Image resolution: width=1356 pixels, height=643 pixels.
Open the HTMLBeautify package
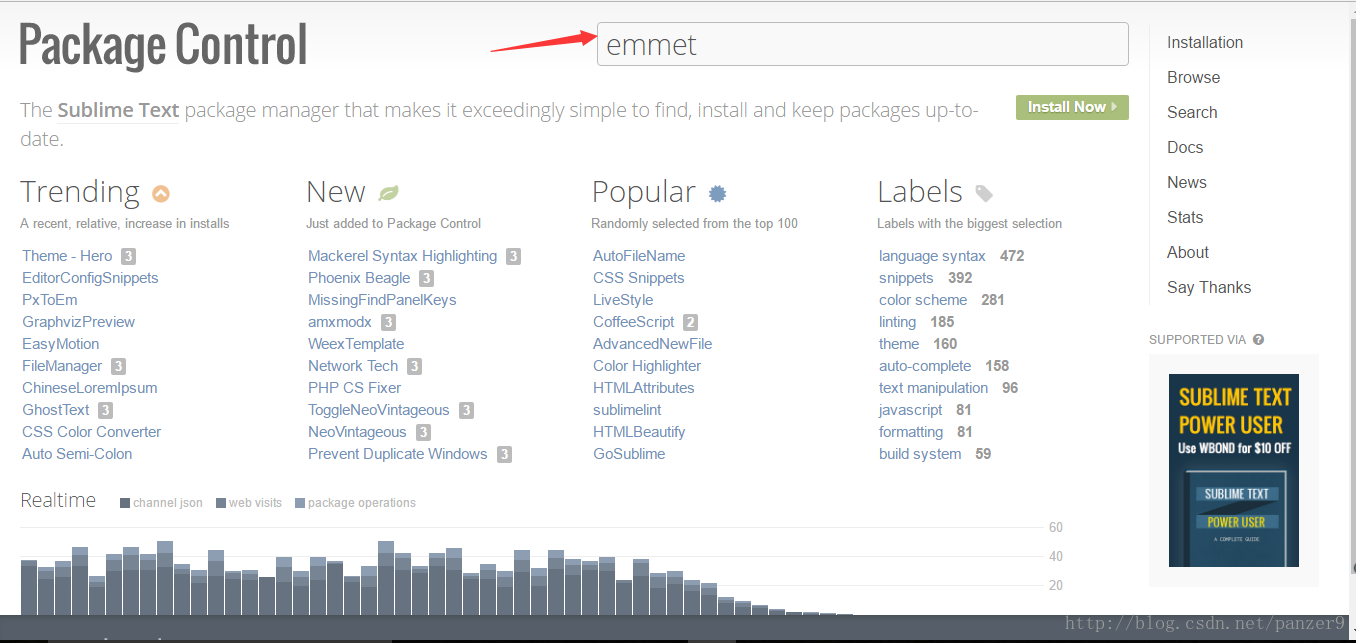639,432
